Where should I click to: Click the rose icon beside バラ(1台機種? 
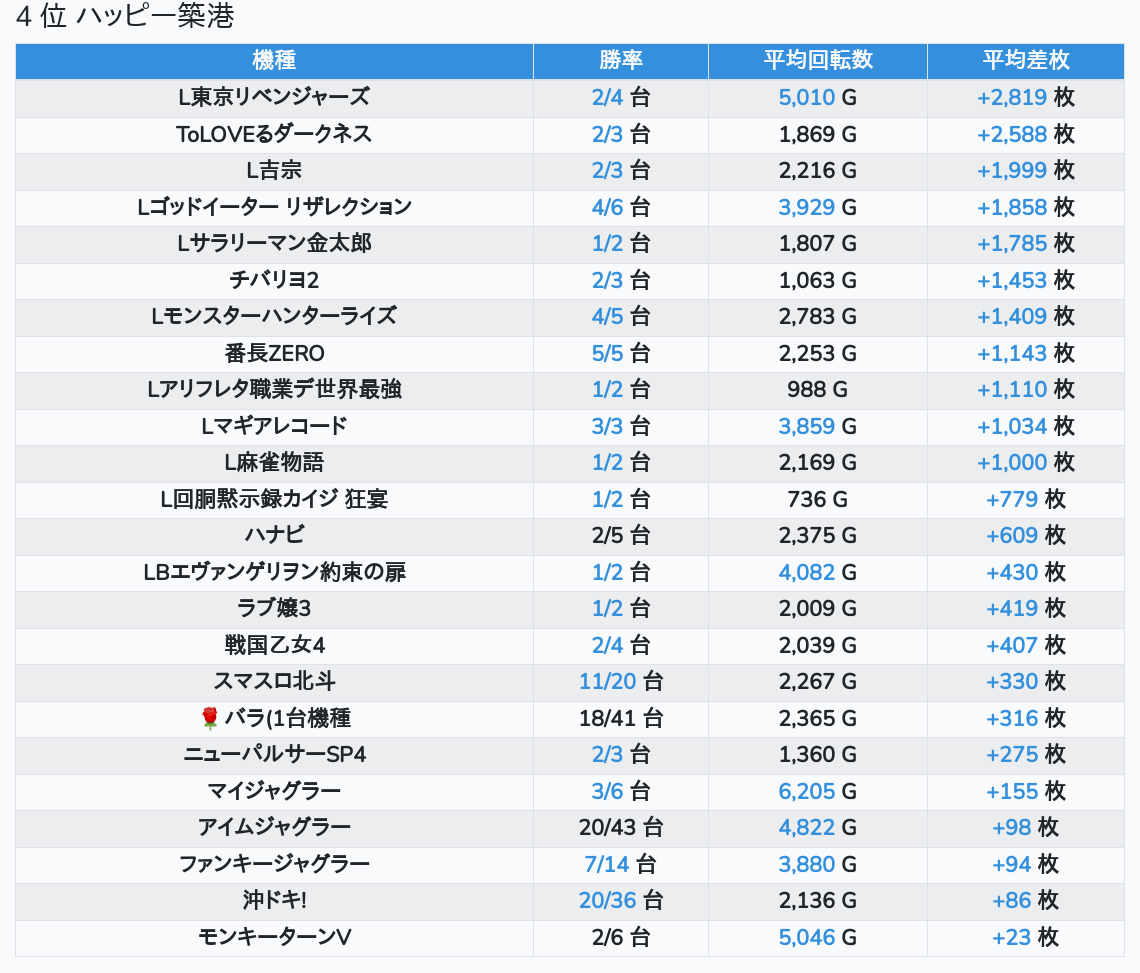(x=209, y=718)
